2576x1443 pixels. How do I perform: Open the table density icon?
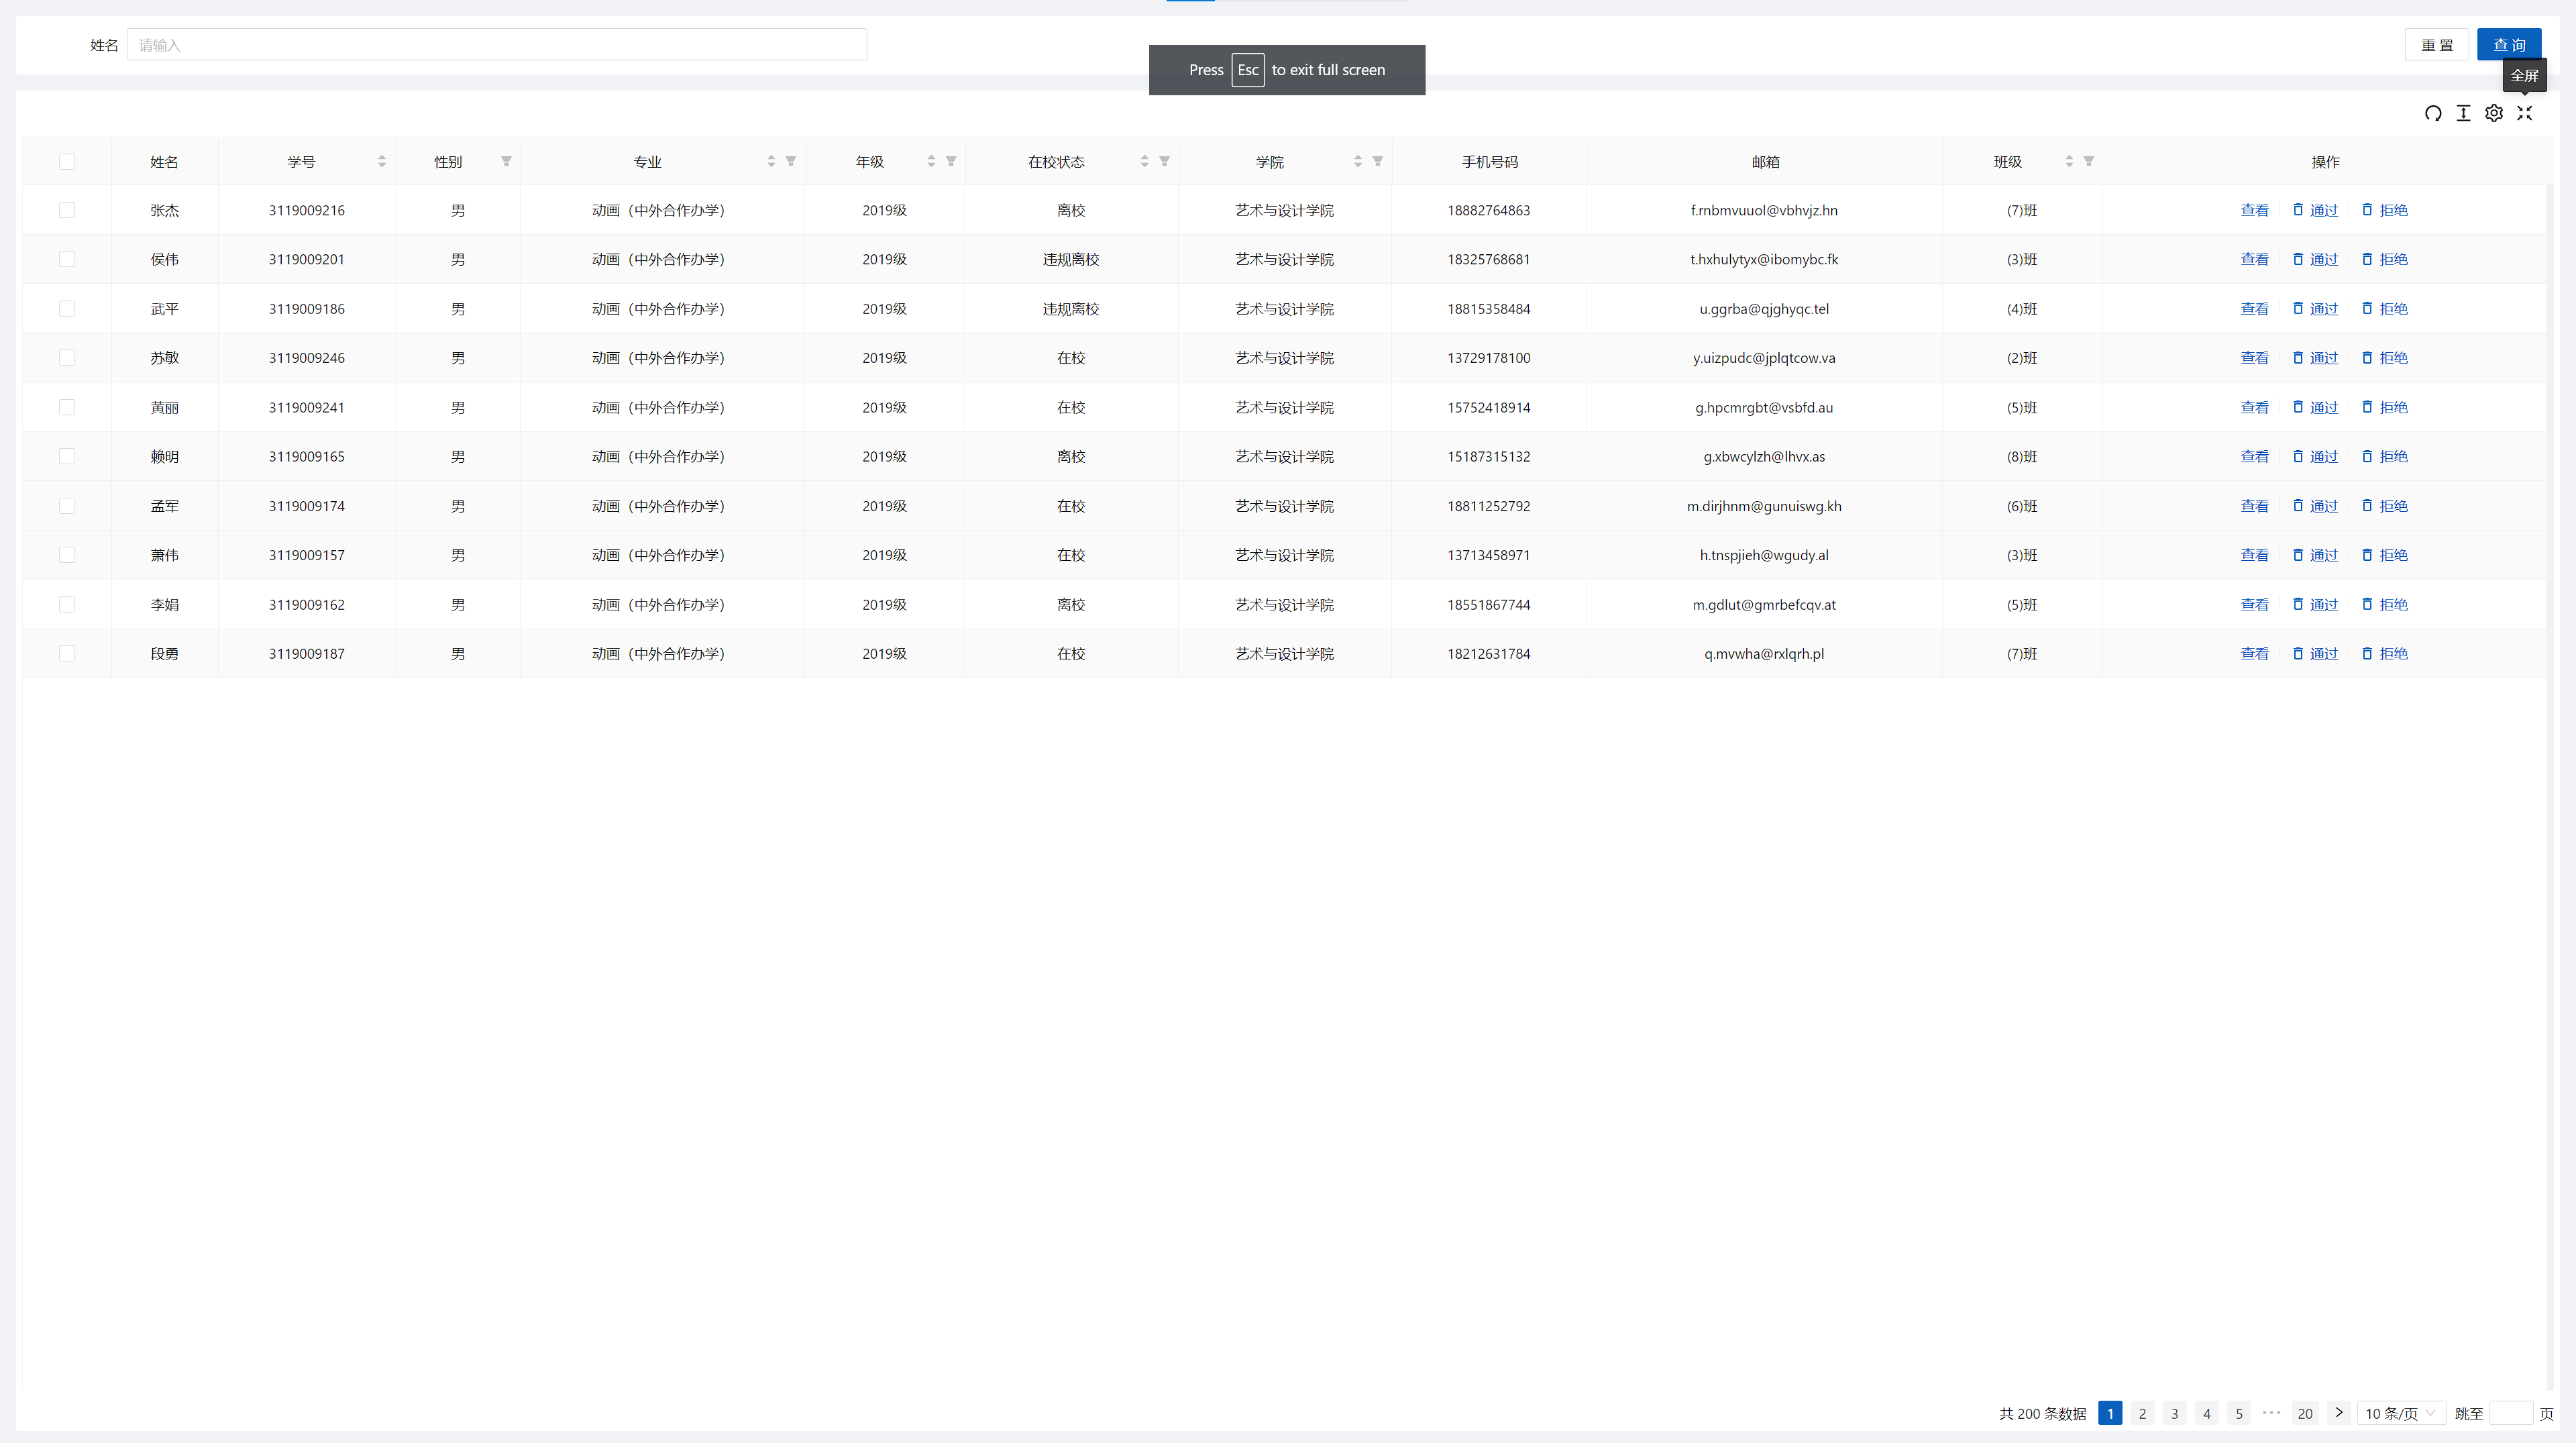(x=2463, y=113)
